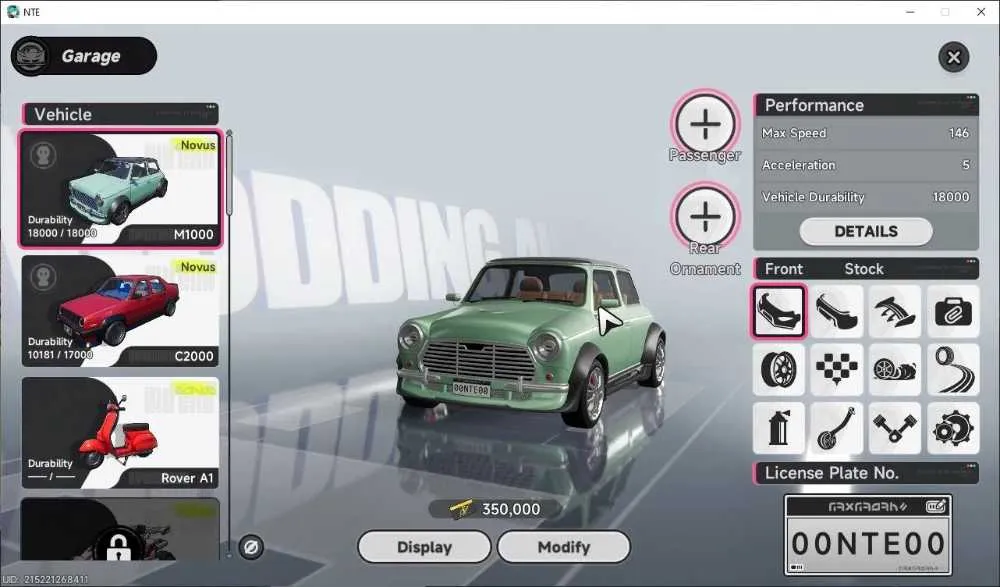Click the Max Speed value 146

click(x=959, y=133)
